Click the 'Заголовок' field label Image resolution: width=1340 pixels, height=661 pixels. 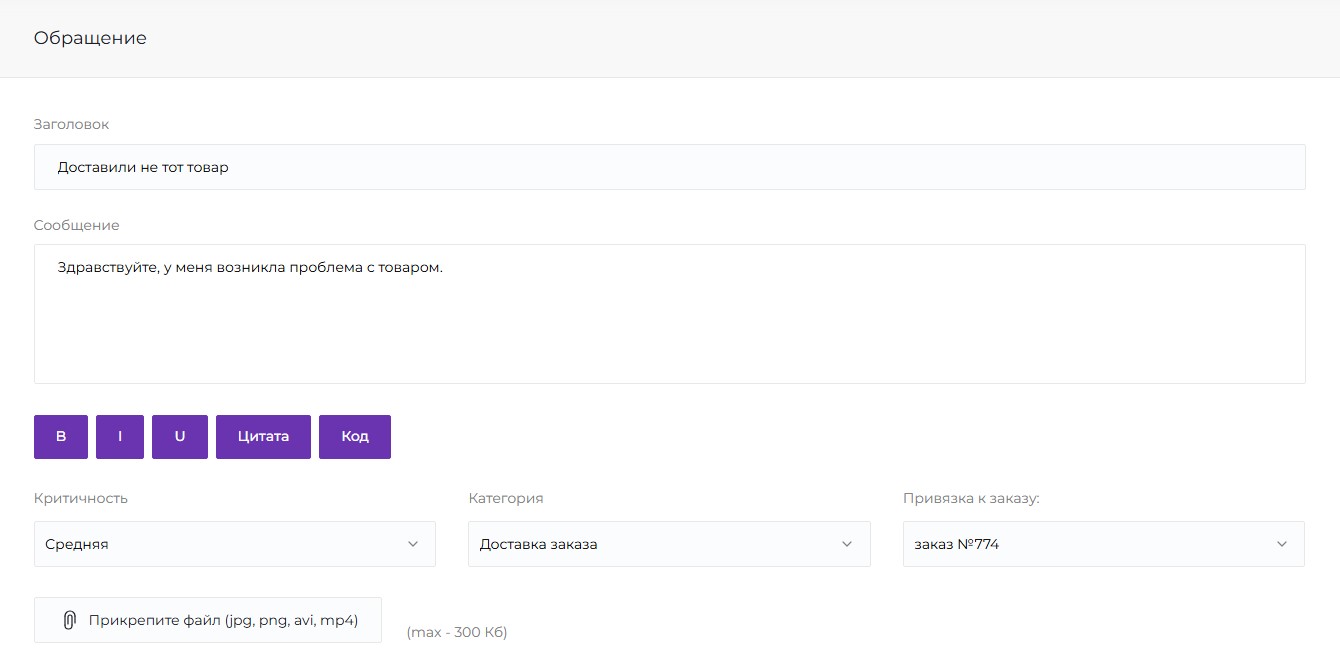[72, 124]
